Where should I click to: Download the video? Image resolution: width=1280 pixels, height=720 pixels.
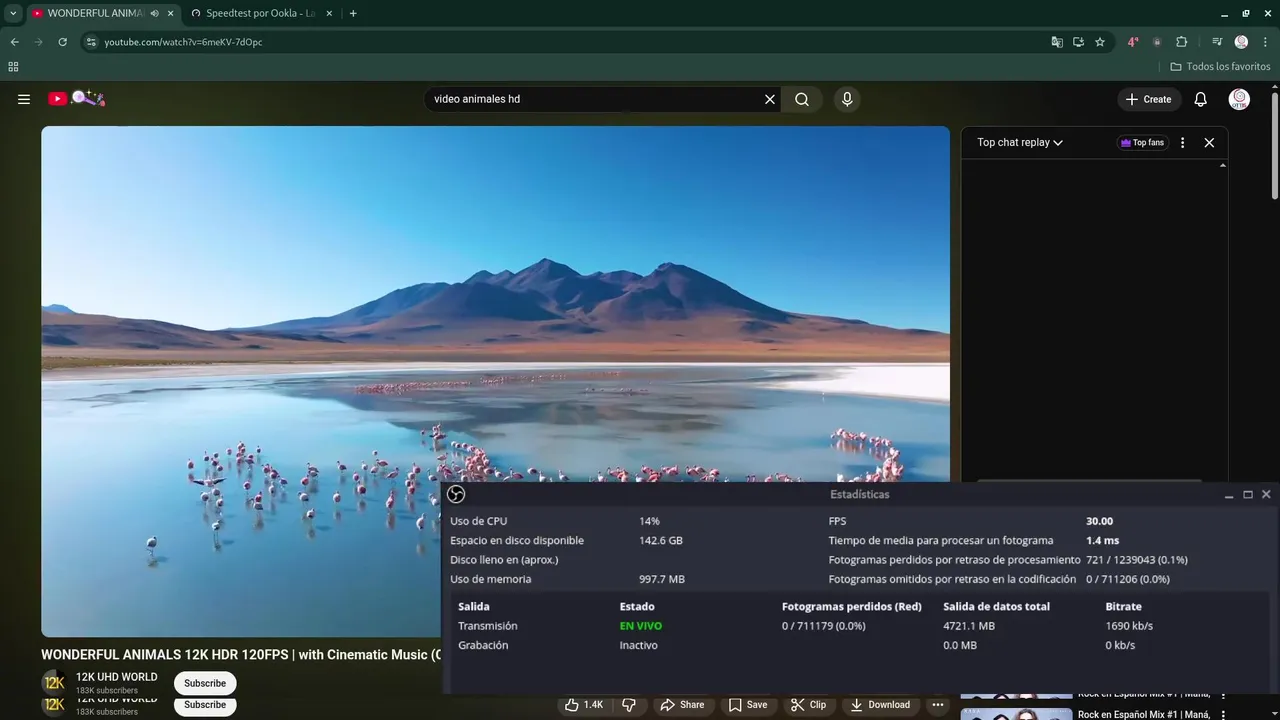880,704
